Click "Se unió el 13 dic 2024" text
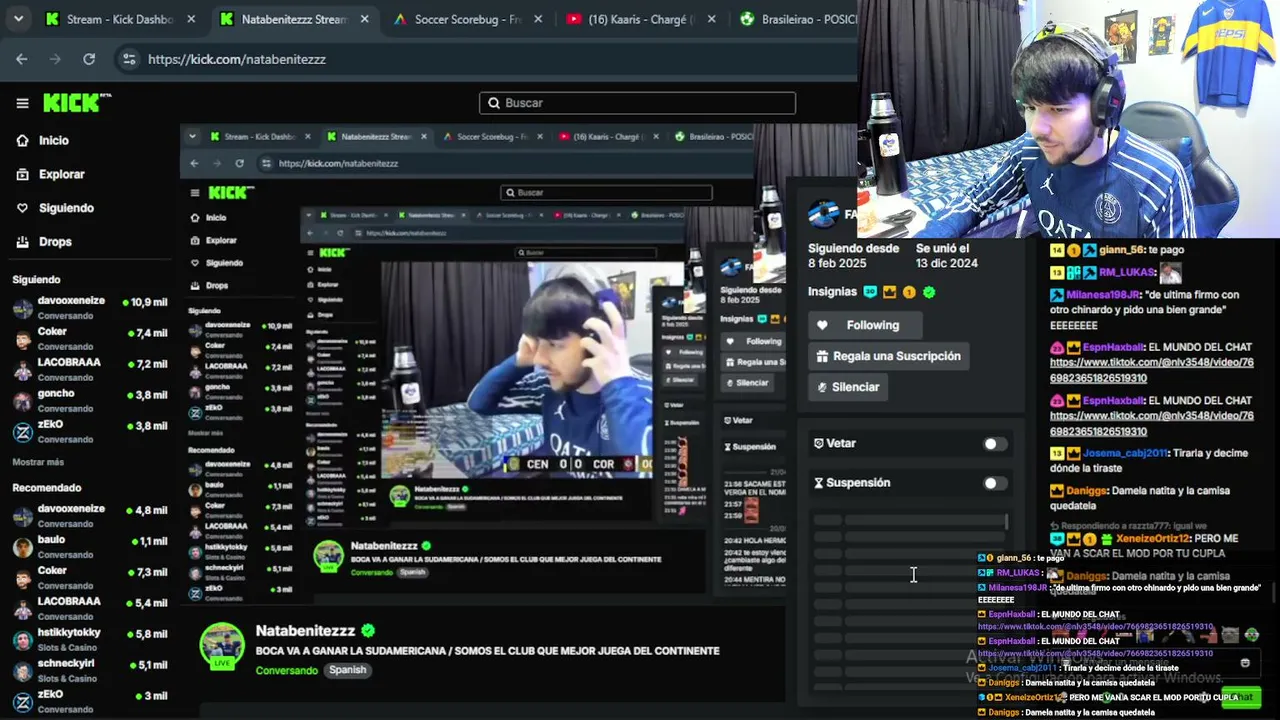 pyautogui.click(x=947, y=256)
